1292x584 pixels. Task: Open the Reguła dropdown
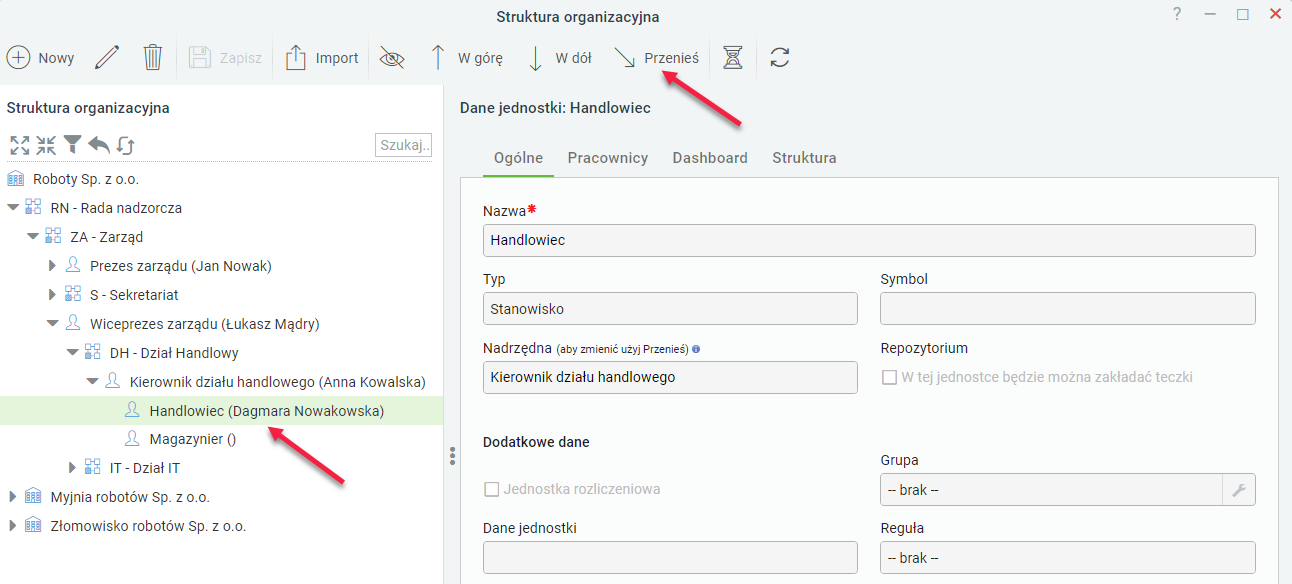1068,558
